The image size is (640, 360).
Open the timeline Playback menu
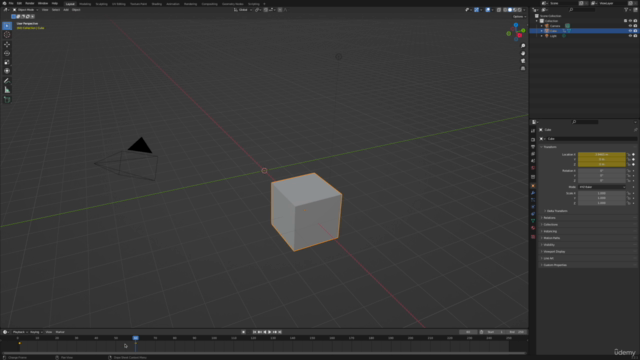pos(19,332)
